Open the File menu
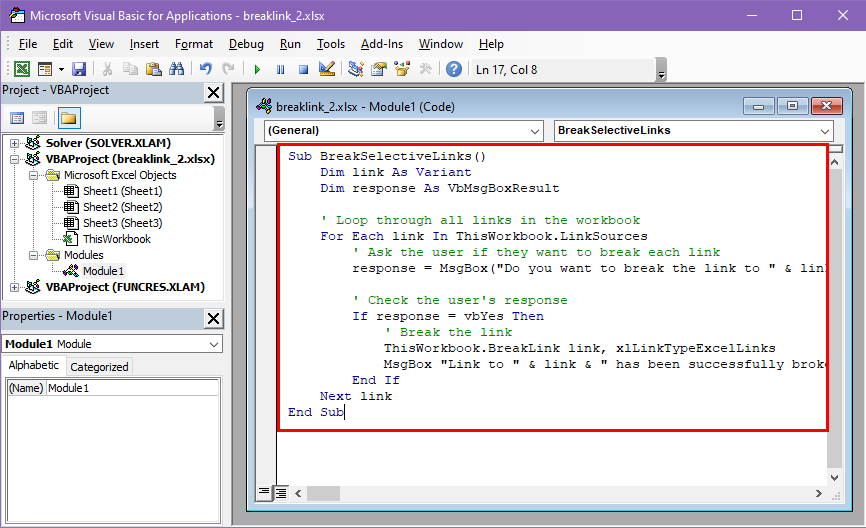Screen dimensions: 866x528 [x=28, y=44]
